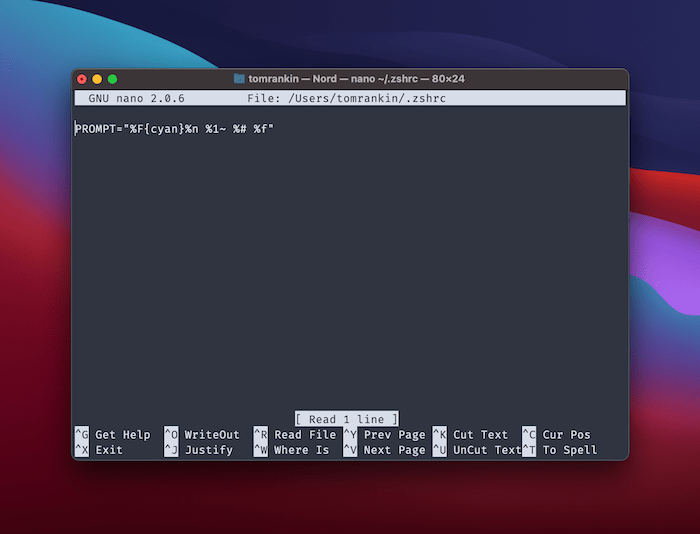Viewport: 700px width, 534px height.
Task: Click the 'GNU nano 2.0.6' header text
Action: click(x=136, y=98)
